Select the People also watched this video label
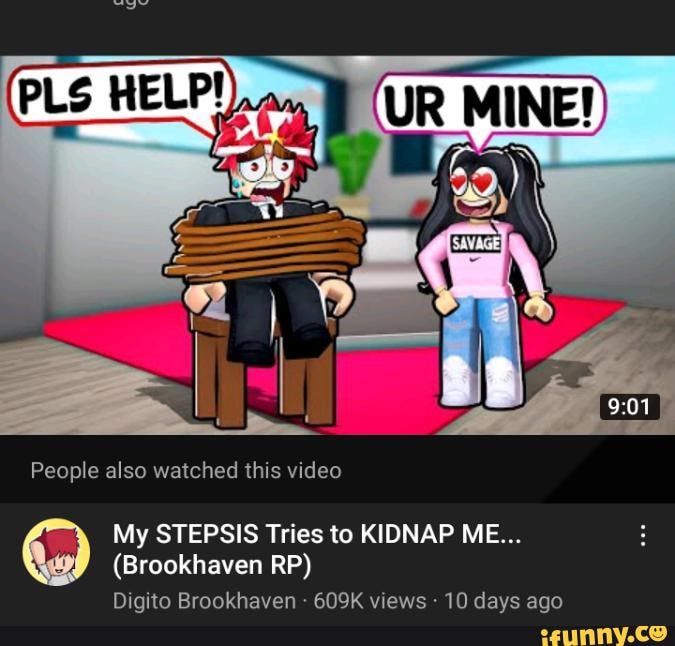This screenshot has width=675, height=646. point(186,470)
